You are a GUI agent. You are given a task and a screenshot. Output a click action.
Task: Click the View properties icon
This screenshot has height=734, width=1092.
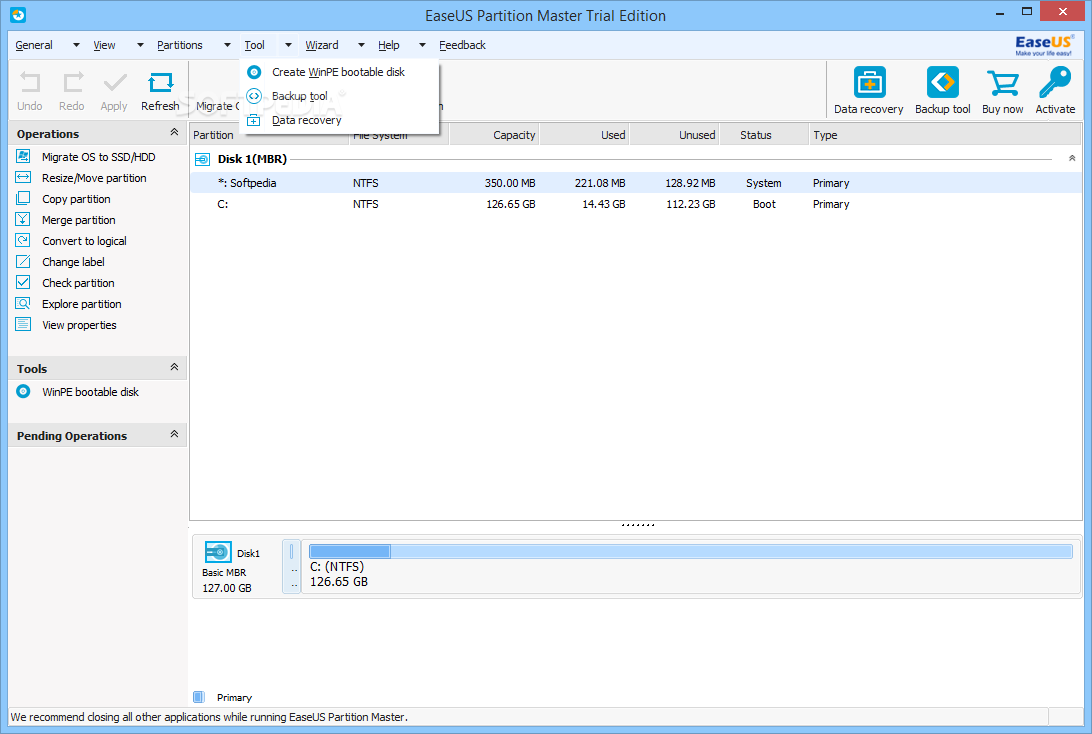coord(23,324)
